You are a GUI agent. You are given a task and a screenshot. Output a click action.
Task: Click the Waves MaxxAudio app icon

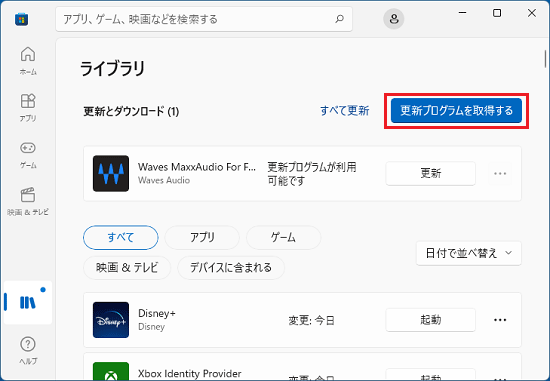[x=111, y=173]
